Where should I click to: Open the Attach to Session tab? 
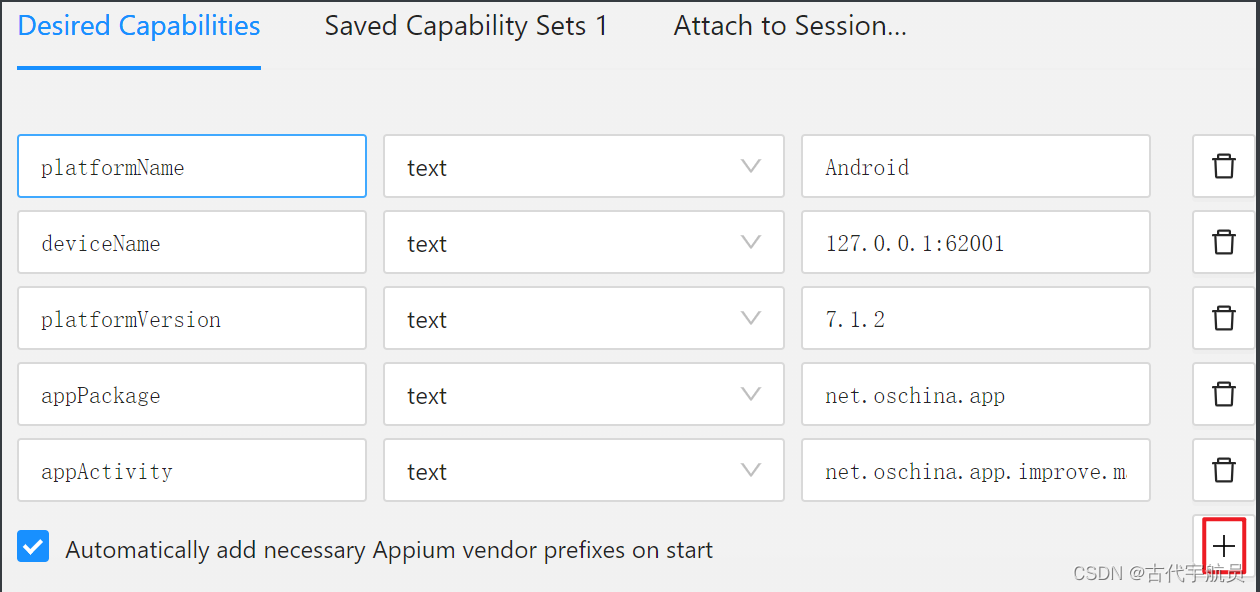click(790, 27)
